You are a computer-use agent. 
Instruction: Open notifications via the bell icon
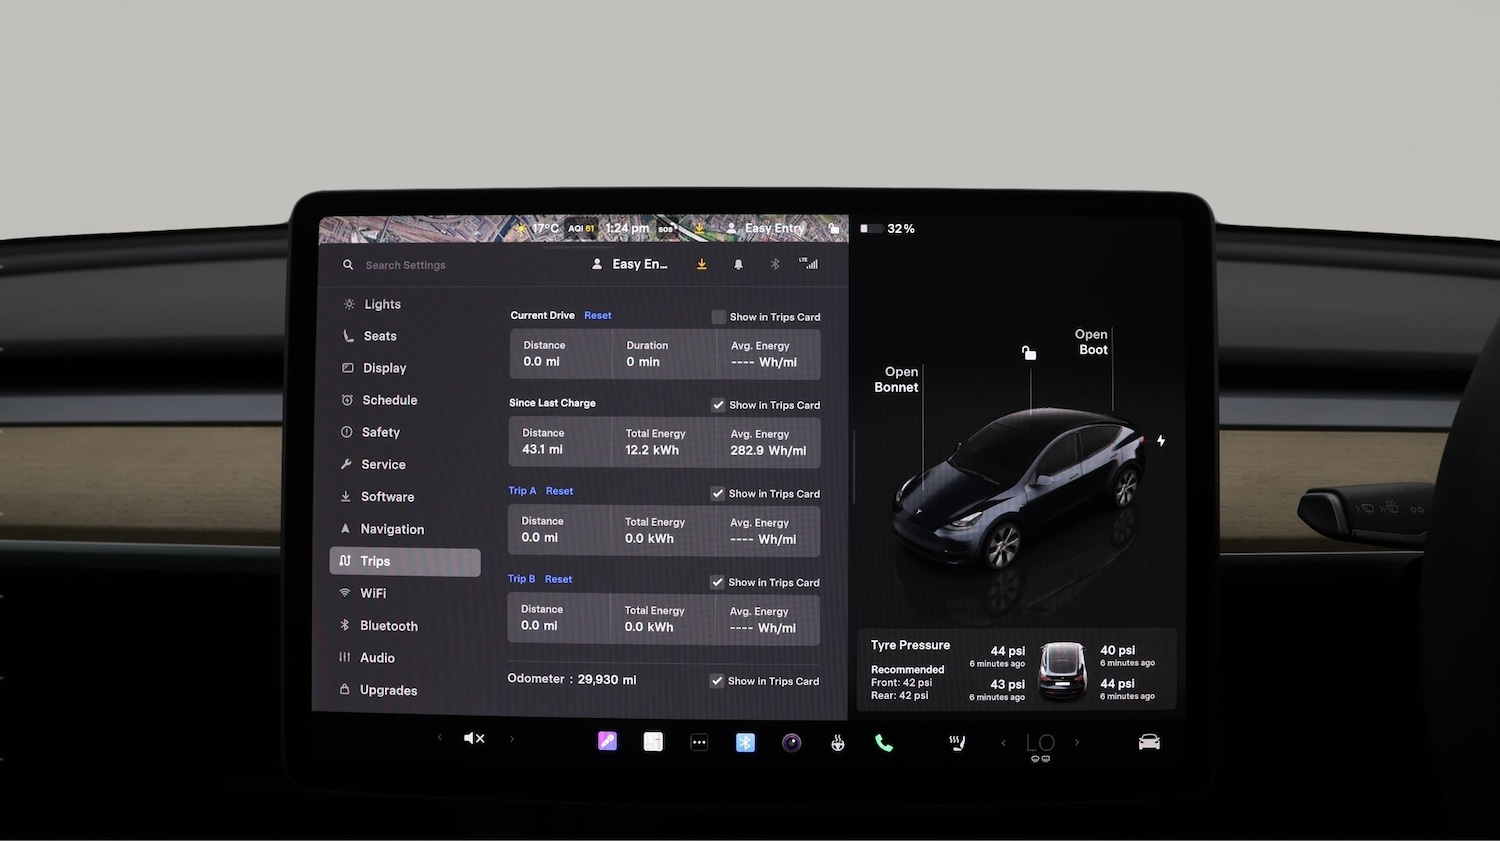click(x=738, y=263)
